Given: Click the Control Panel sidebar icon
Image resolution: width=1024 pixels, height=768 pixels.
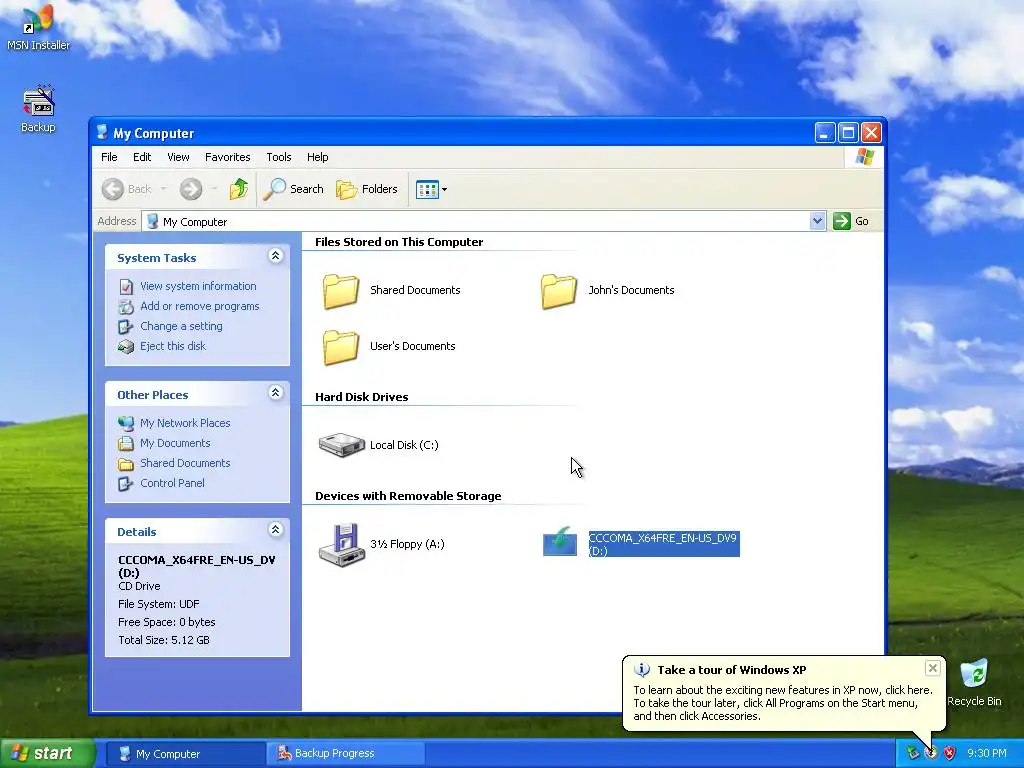Looking at the screenshot, I should [126, 484].
